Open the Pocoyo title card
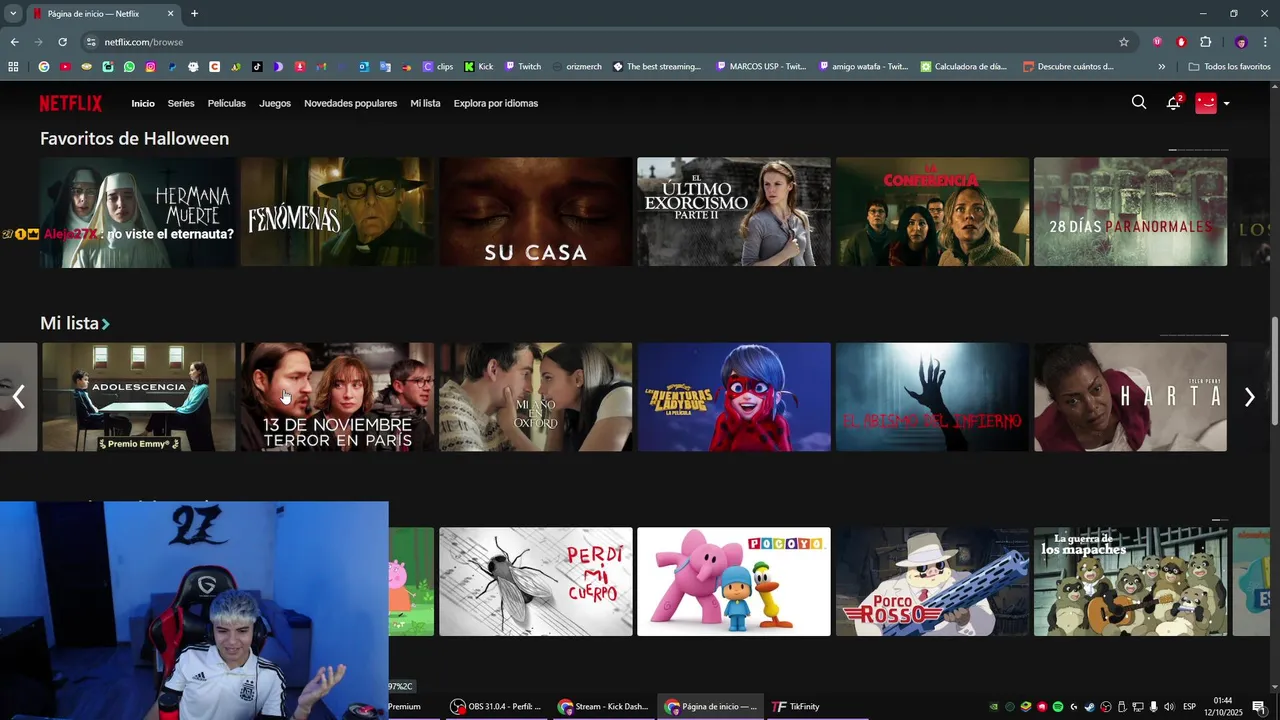 click(x=734, y=582)
